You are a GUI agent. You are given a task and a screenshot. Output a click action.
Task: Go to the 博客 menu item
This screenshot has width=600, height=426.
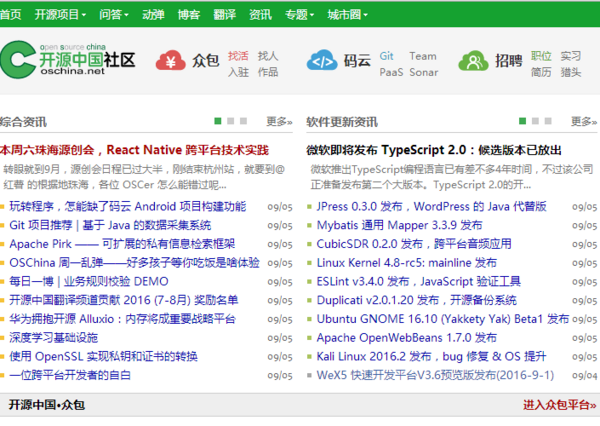tap(188, 15)
